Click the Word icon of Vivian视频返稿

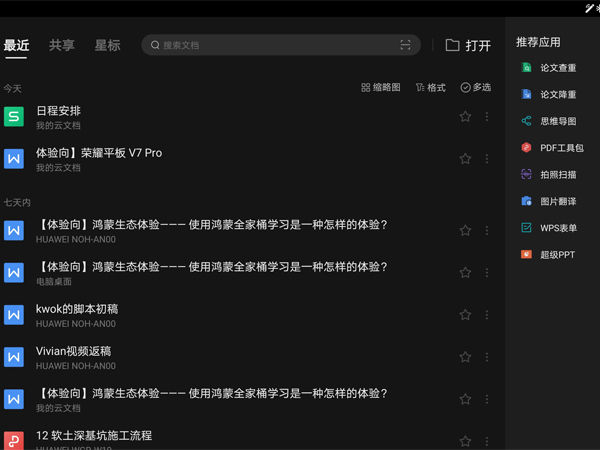point(14,357)
